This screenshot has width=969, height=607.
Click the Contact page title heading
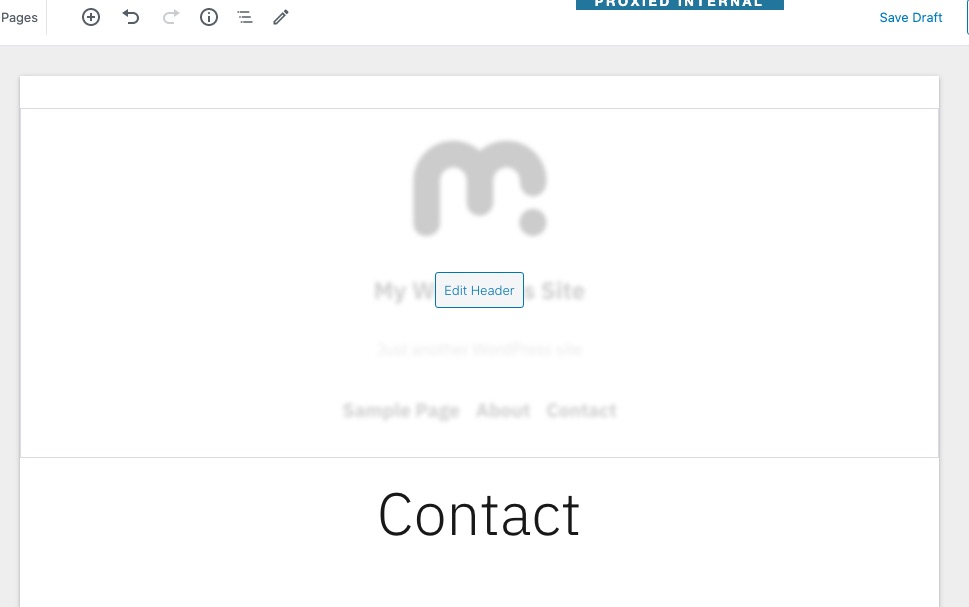479,515
